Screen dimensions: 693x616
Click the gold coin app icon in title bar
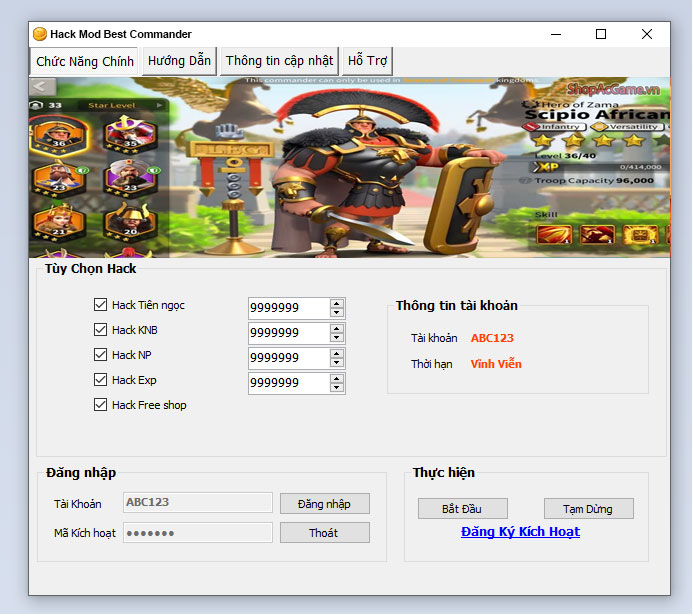[40, 34]
